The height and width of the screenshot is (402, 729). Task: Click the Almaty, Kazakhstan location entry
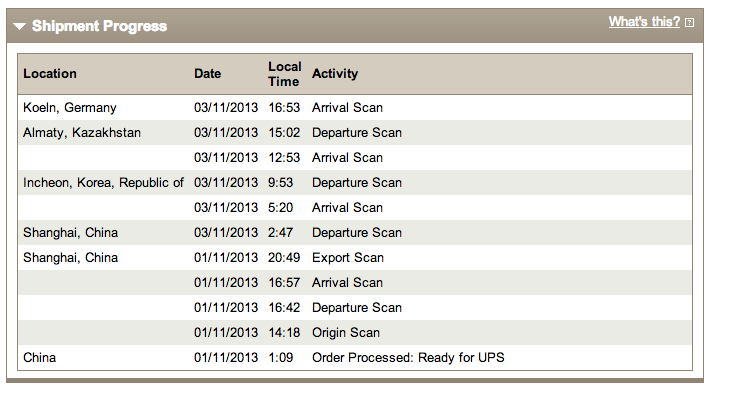(82, 133)
